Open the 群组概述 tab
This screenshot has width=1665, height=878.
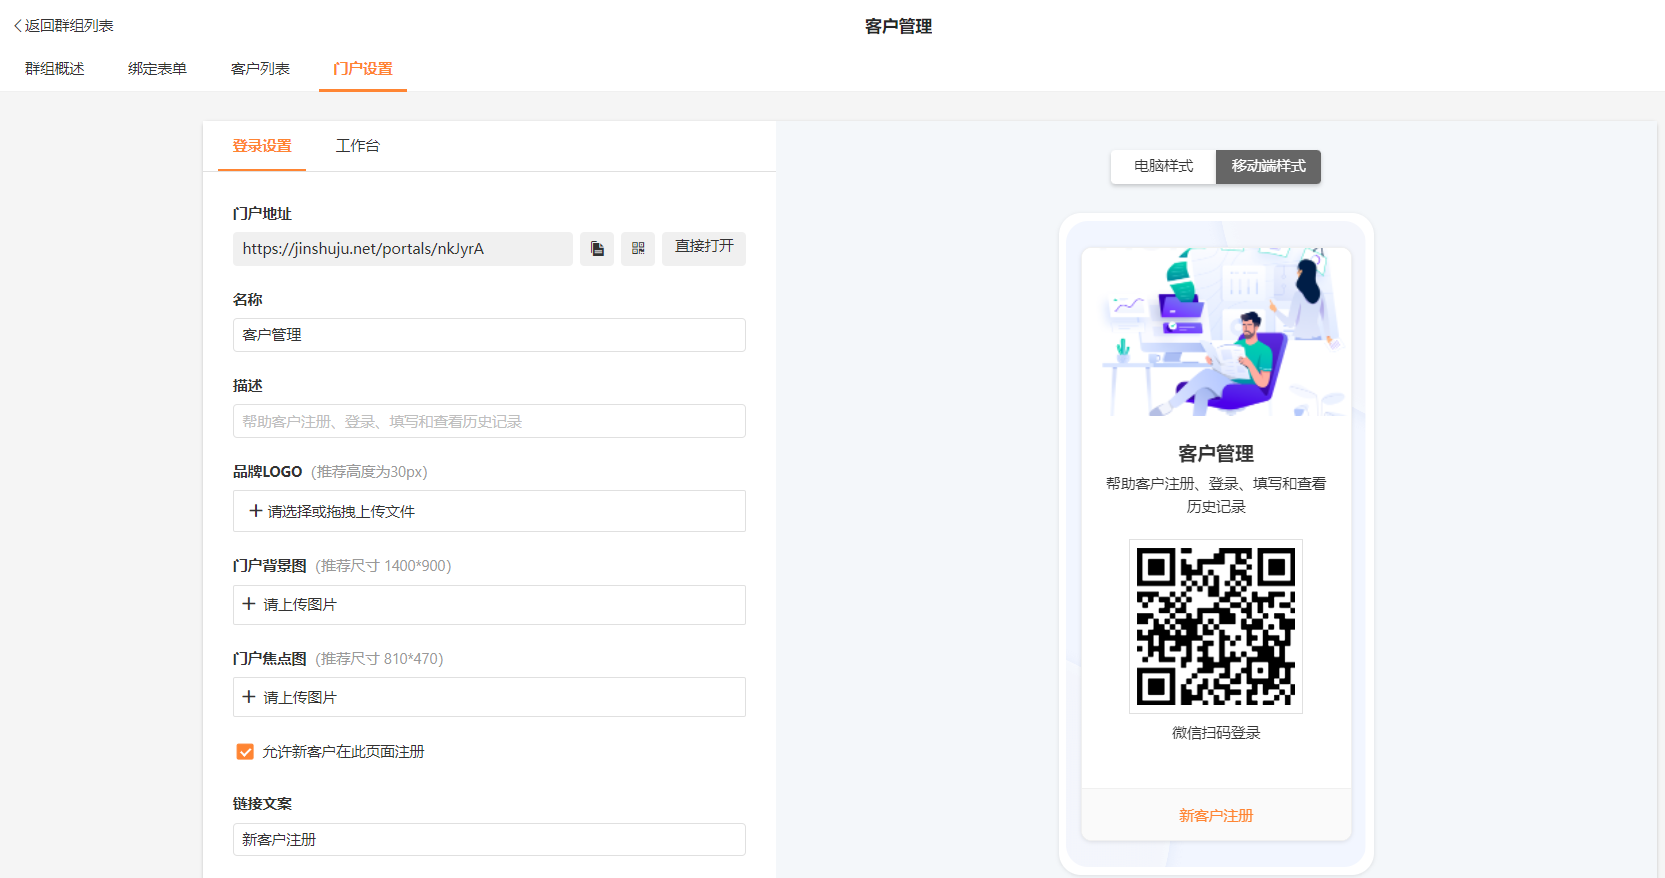click(55, 69)
